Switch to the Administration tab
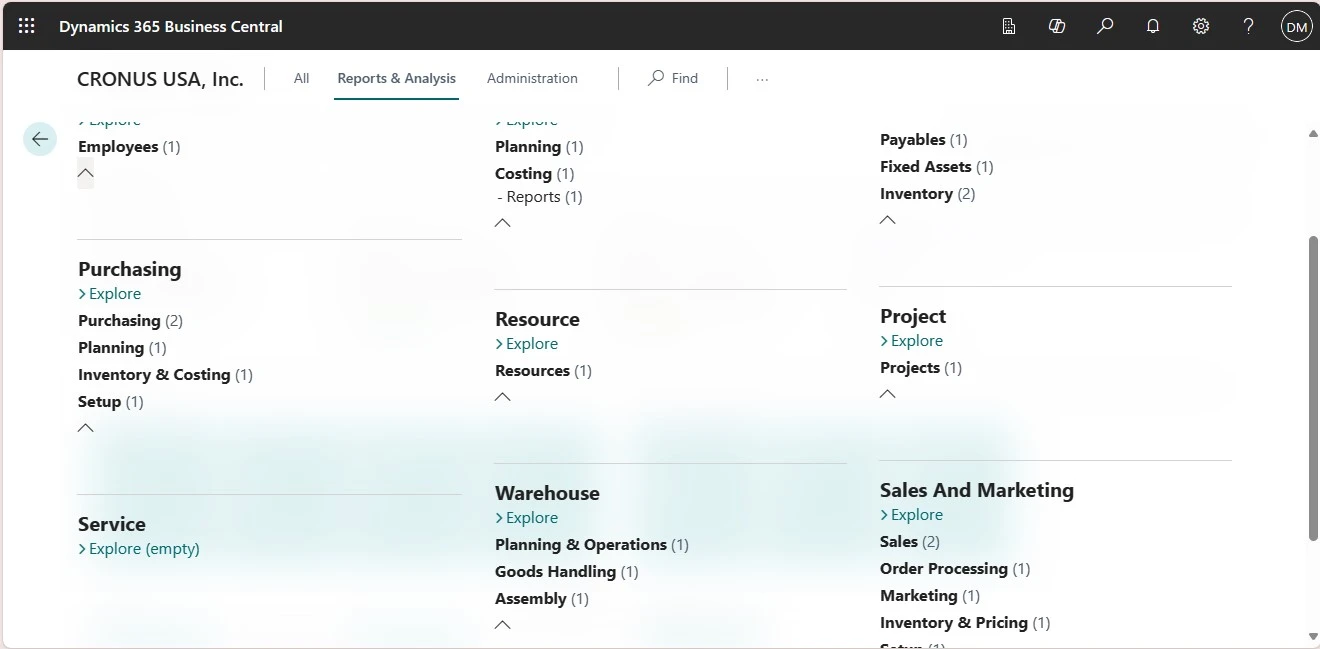Viewport: 1320px width, 649px height. [x=532, y=78]
